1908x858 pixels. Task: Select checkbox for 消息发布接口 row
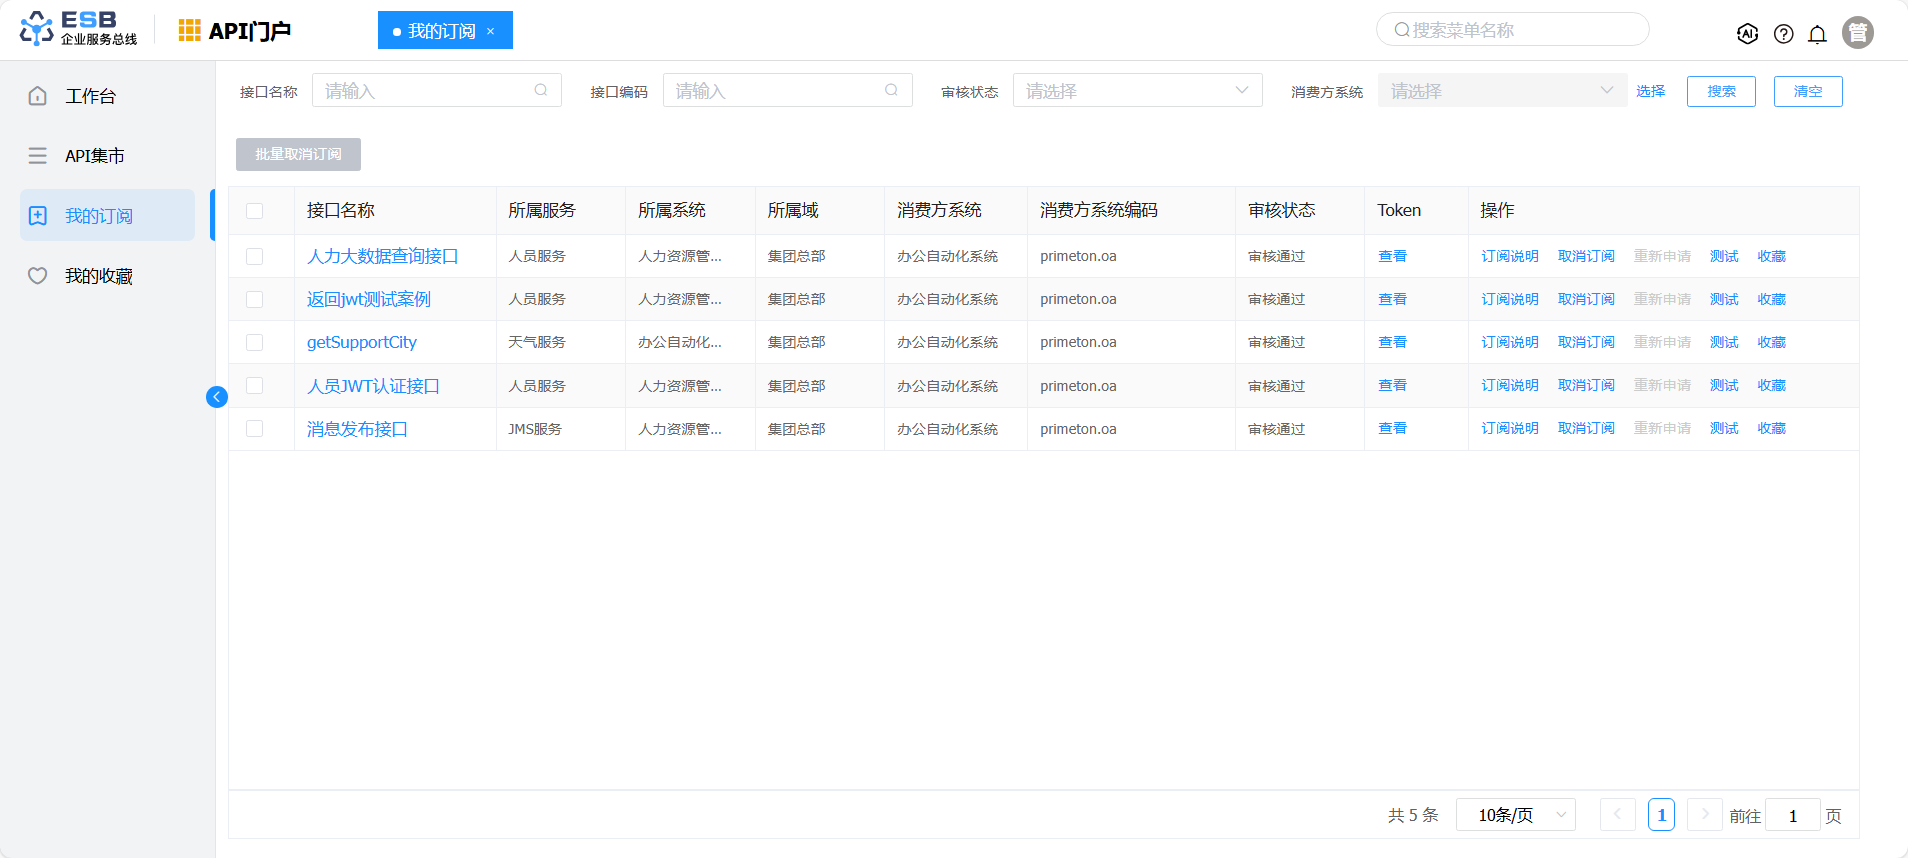point(255,429)
